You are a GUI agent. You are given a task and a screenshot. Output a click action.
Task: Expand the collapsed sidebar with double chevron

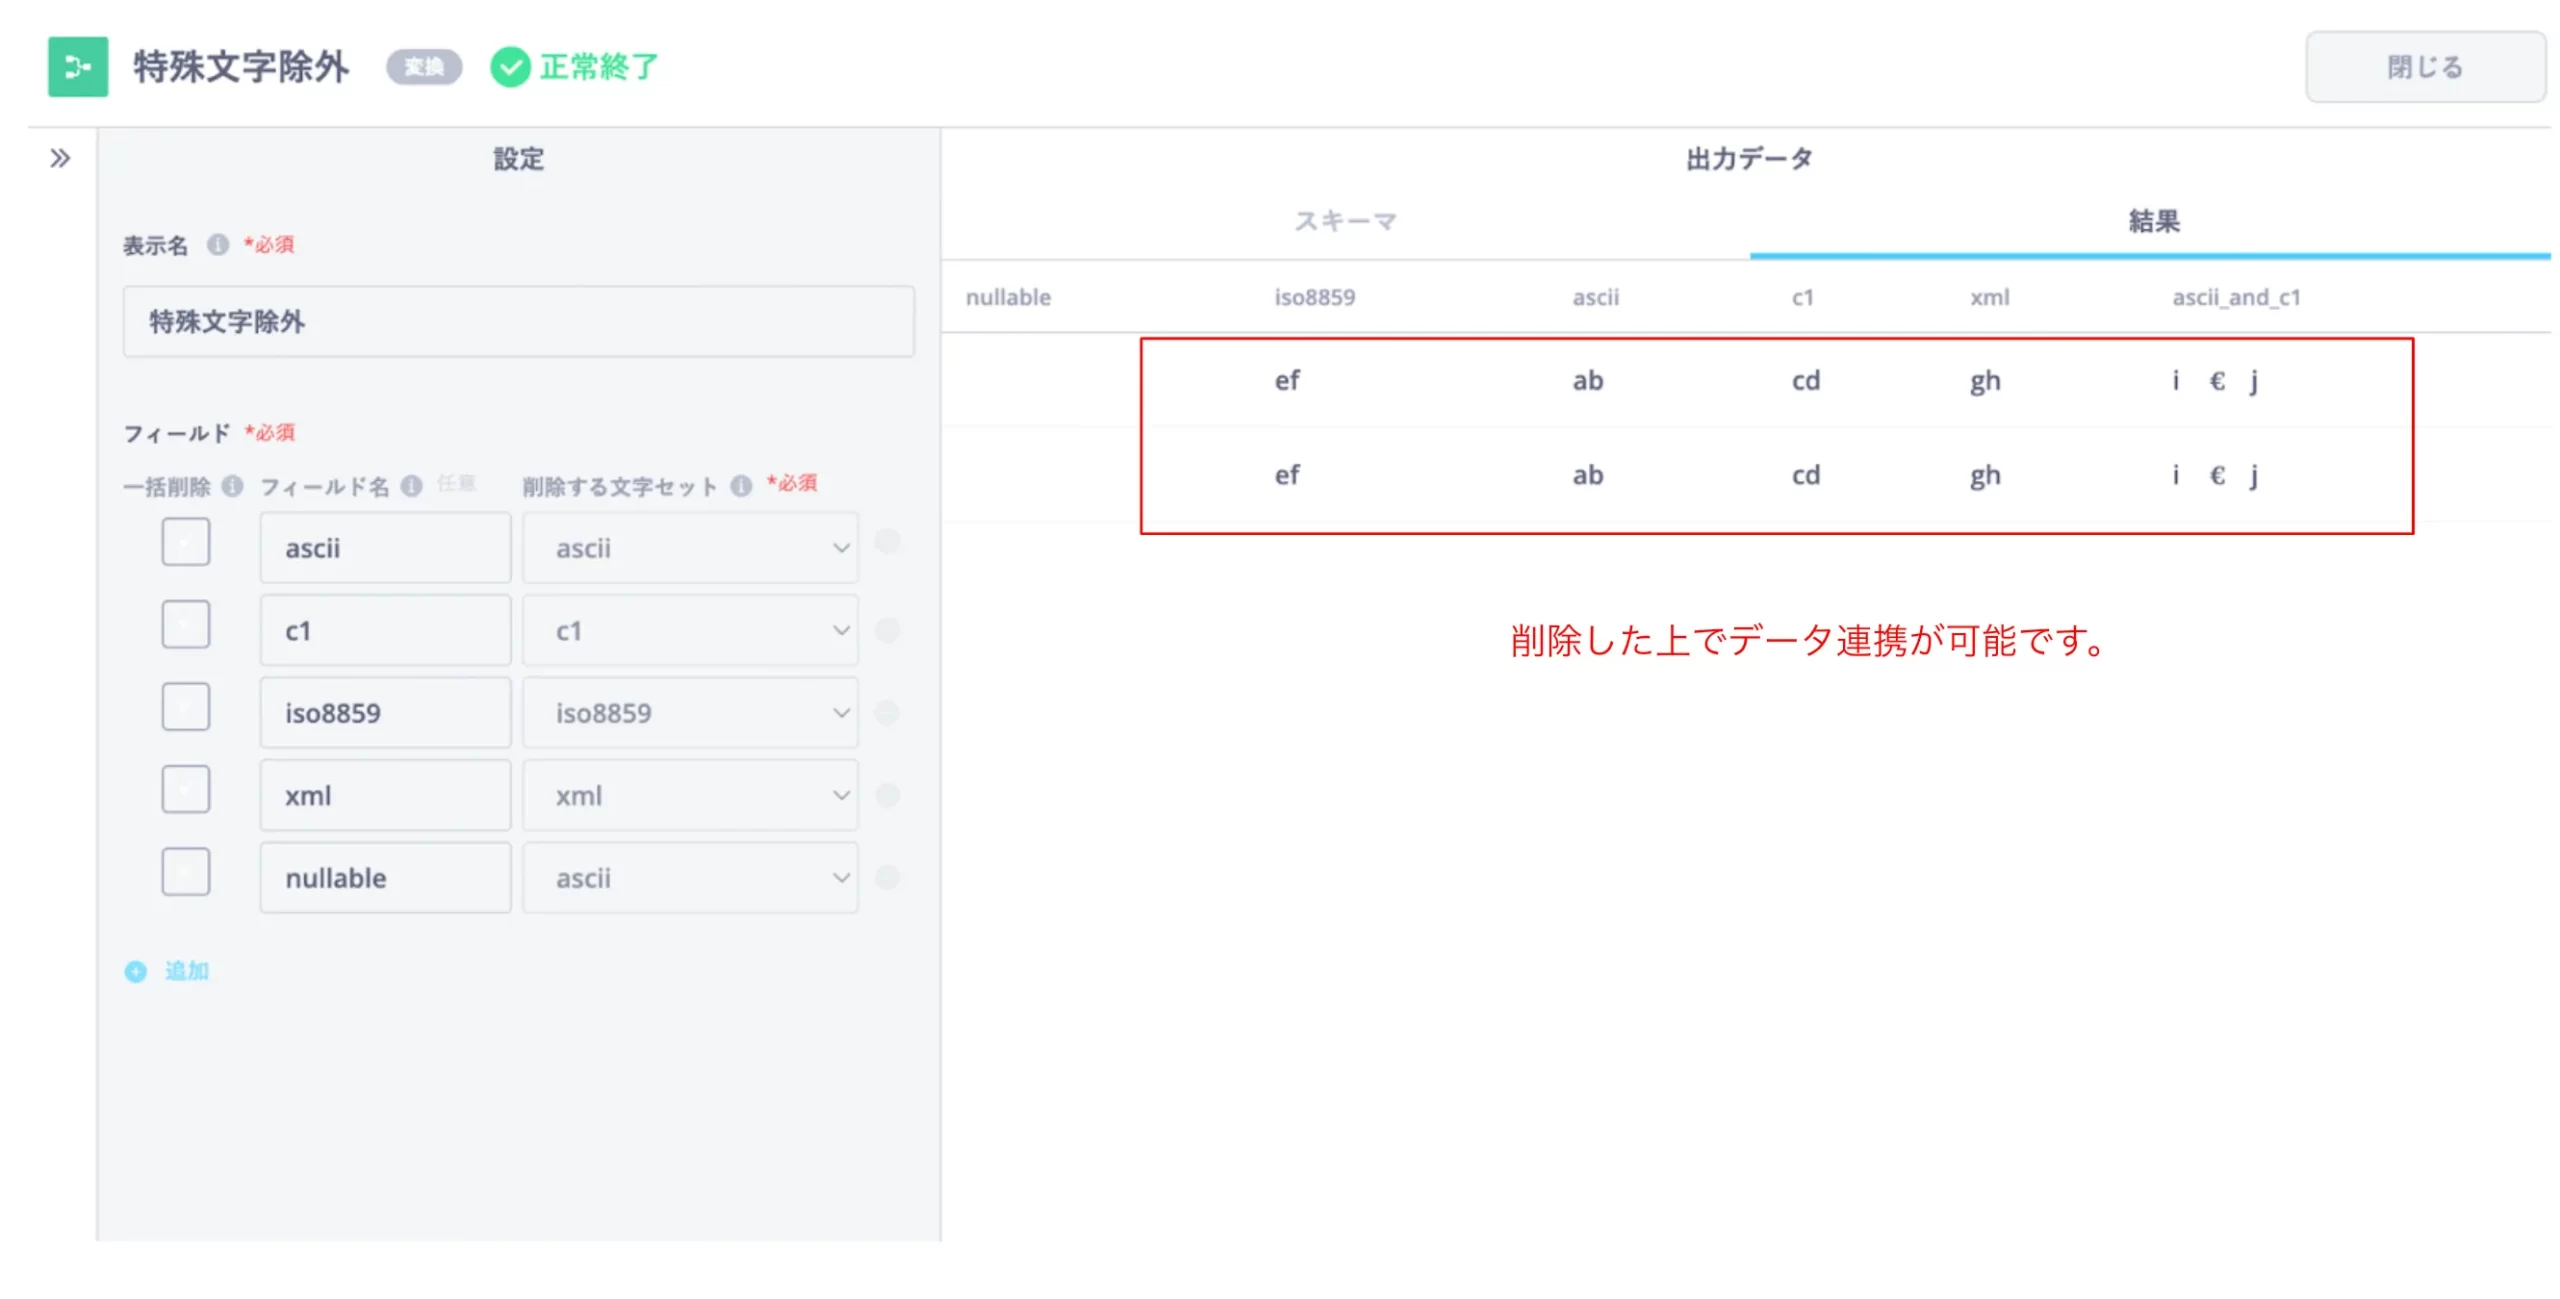tap(60, 158)
